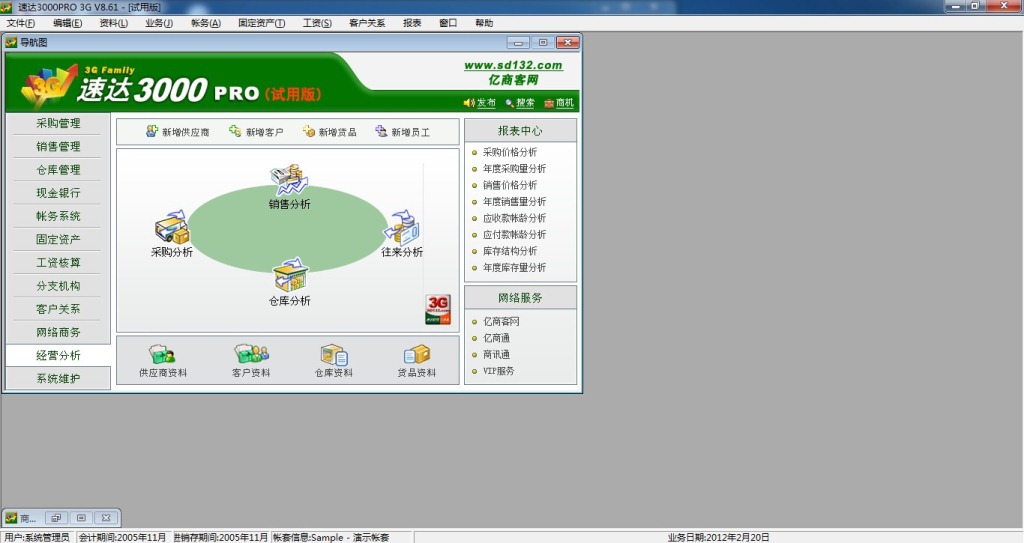The image size is (1024, 543).
Task: Select 网络商务 in the sidebar
Action: coord(58,332)
